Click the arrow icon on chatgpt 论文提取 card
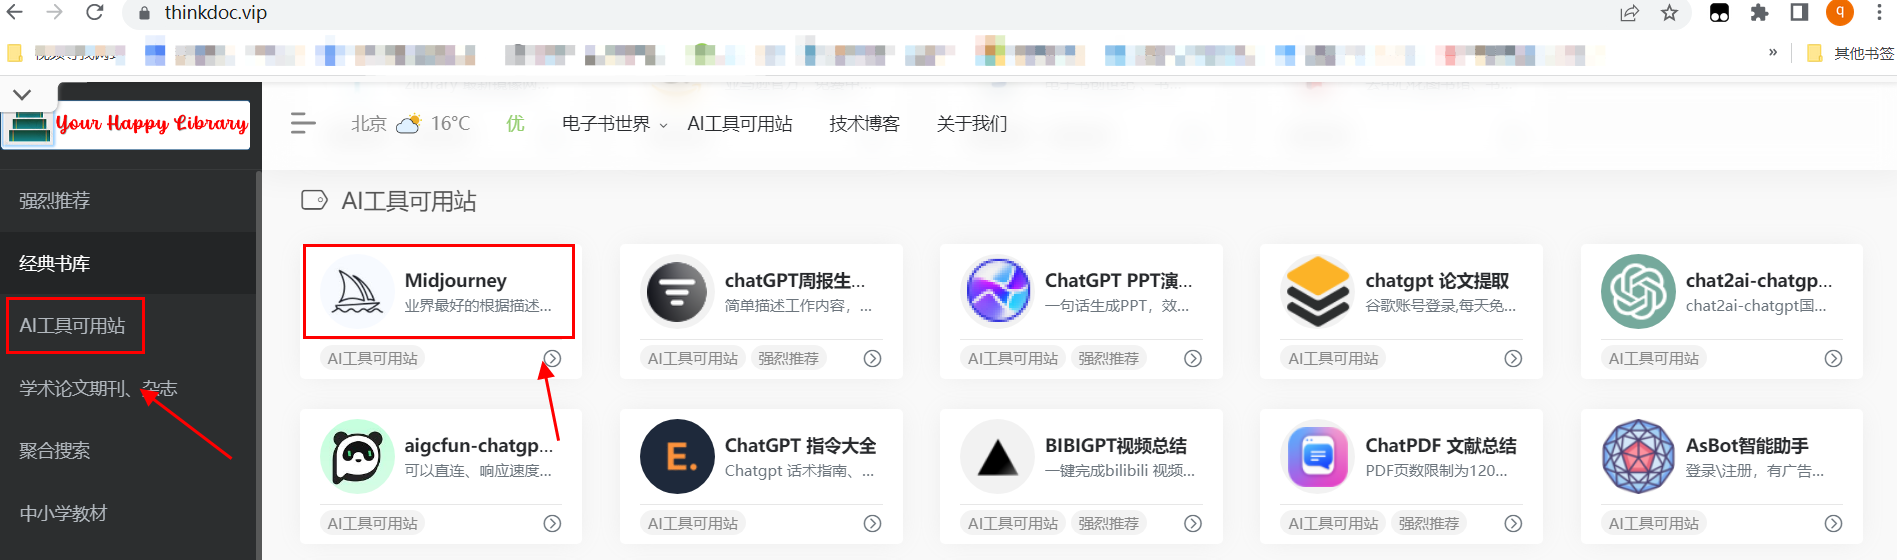The image size is (1897, 560). coord(1513,358)
